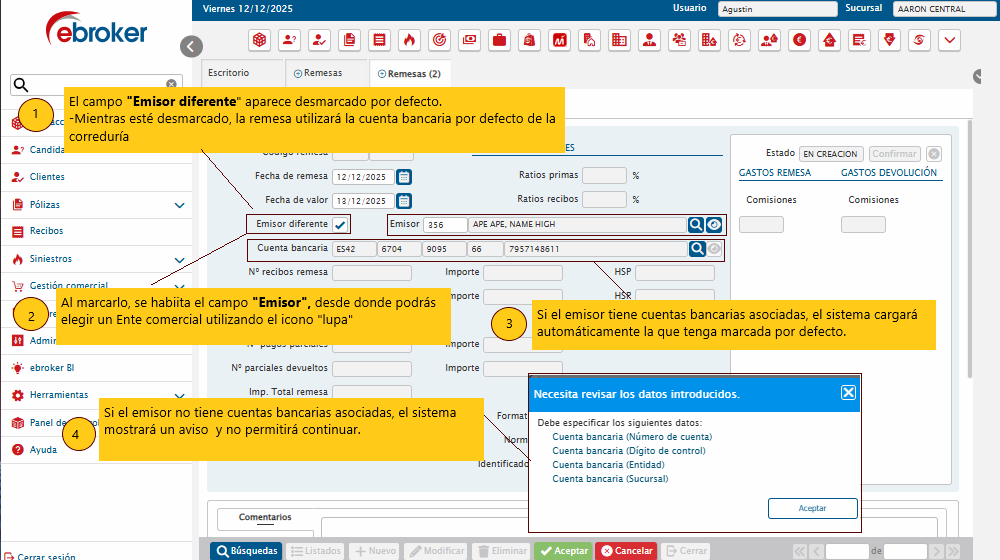The height and width of the screenshot is (560, 1000).
Task: Click the sidebar search input field
Action: pyautogui.click(x=96, y=85)
